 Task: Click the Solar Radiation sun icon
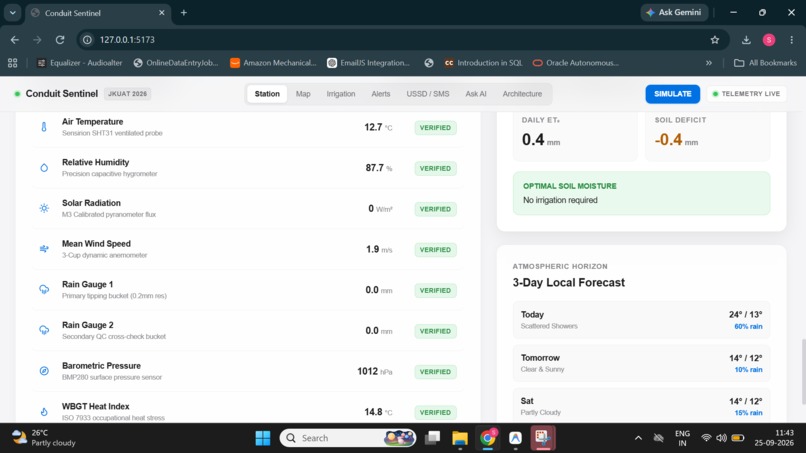[x=44, y=208]
